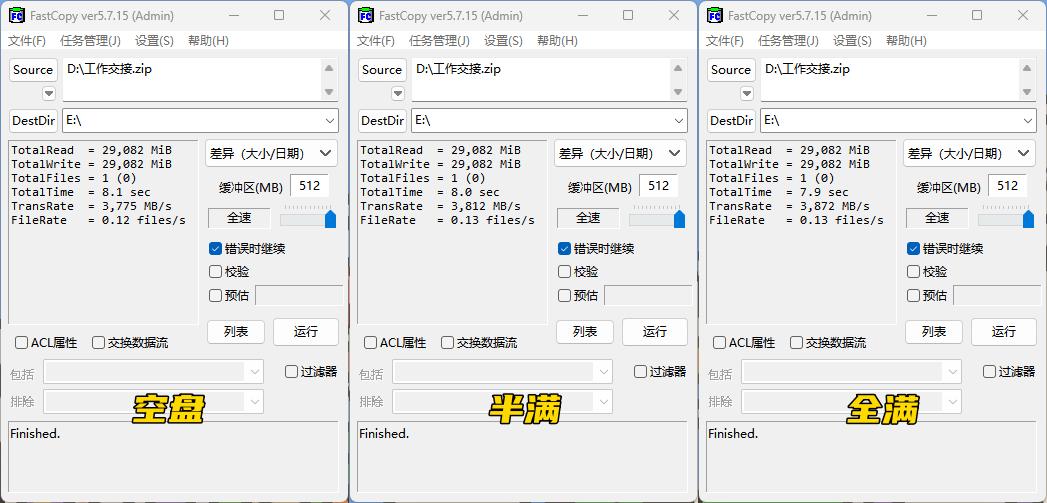The height and width of the screenshot is (503, 1047).
Task: Open the 文件(F) menu in the left window
Action: pyautogui.click(x=27, y=41)
